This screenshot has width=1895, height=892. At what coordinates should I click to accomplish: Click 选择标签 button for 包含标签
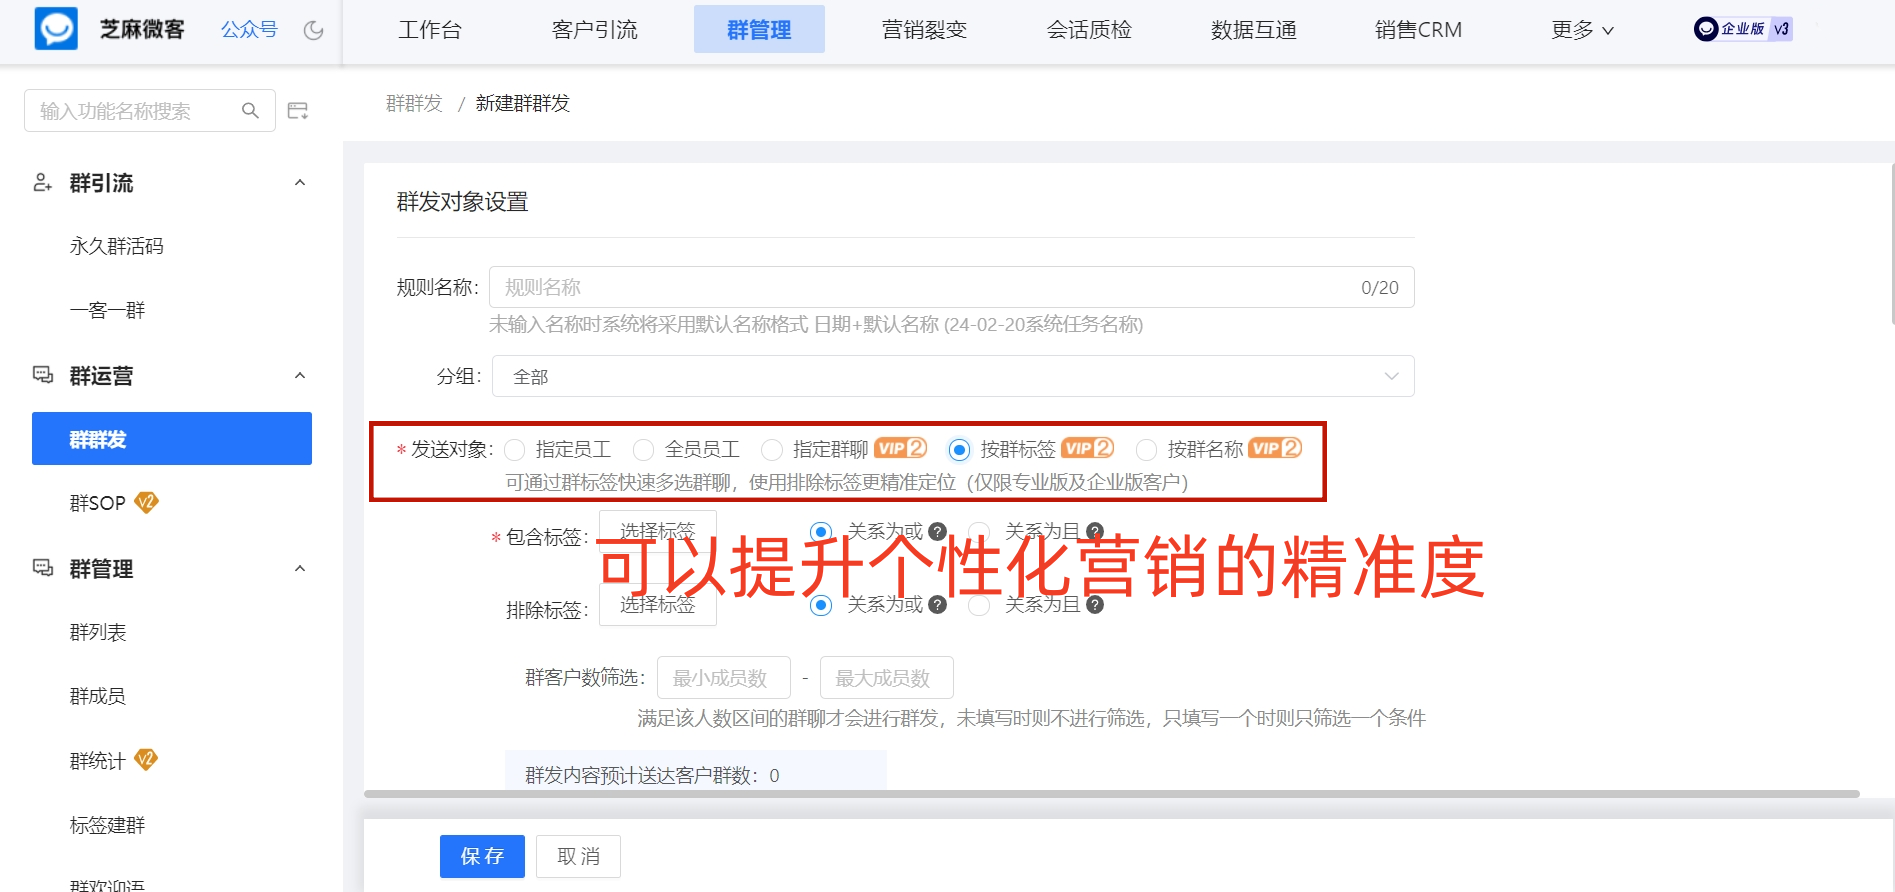coord(657,531)
